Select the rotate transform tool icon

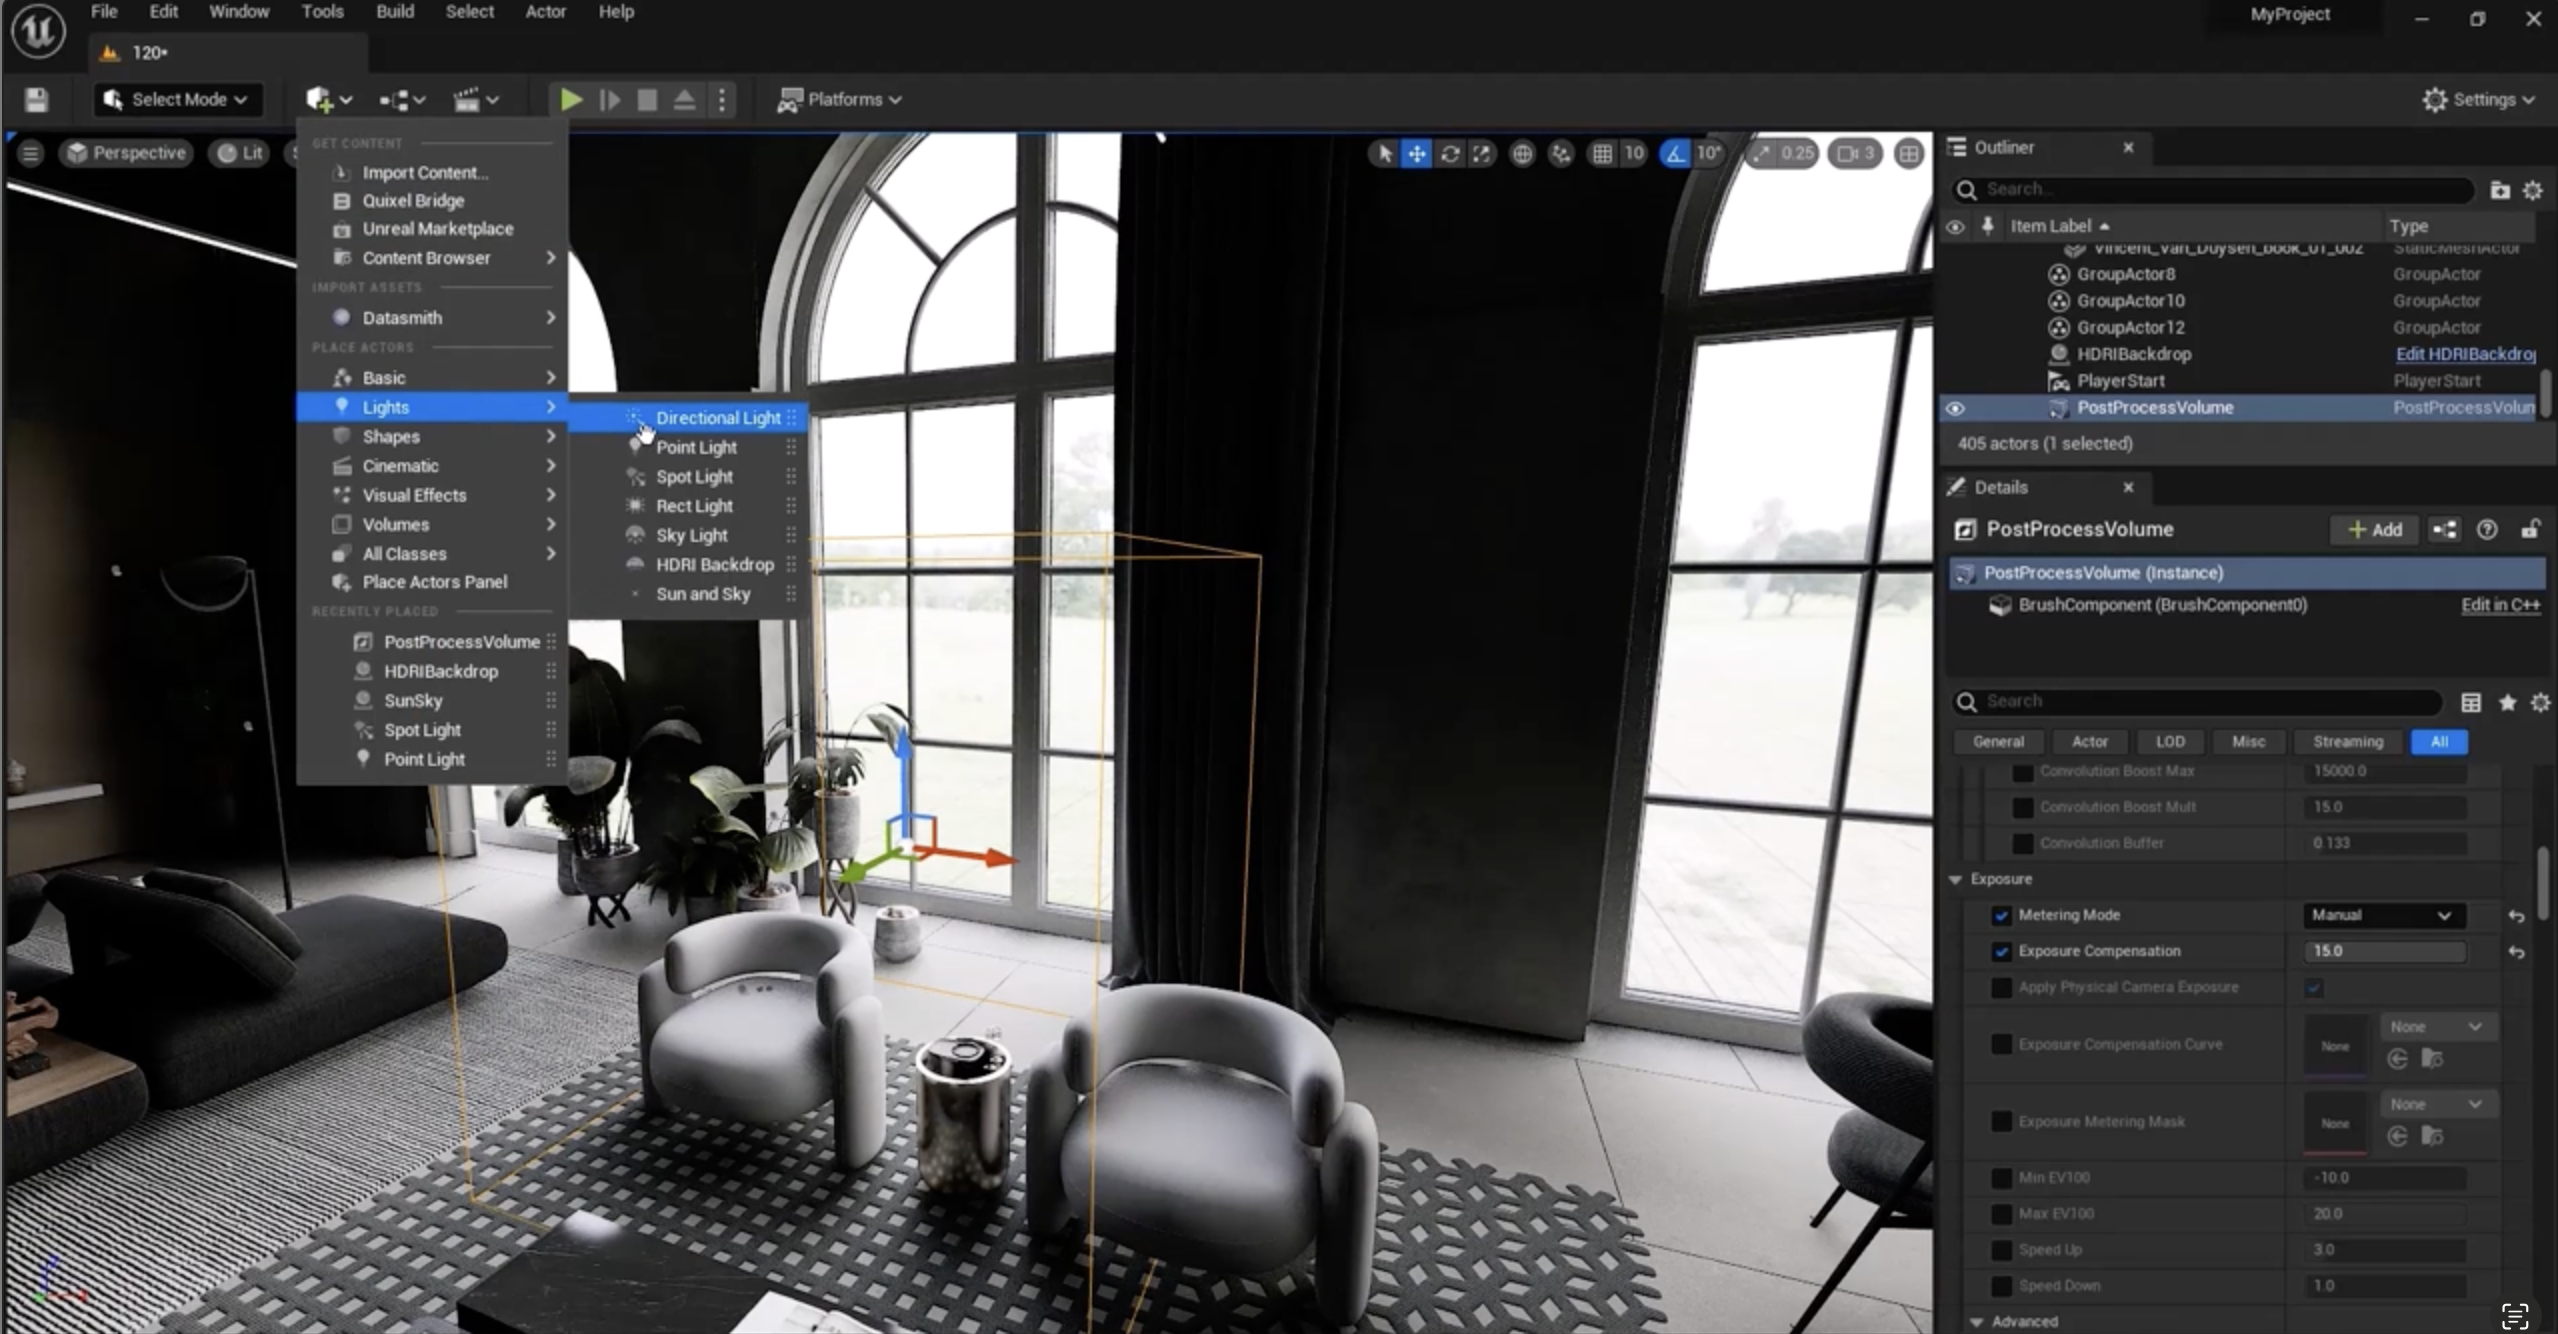click(x=1450, y=153)
